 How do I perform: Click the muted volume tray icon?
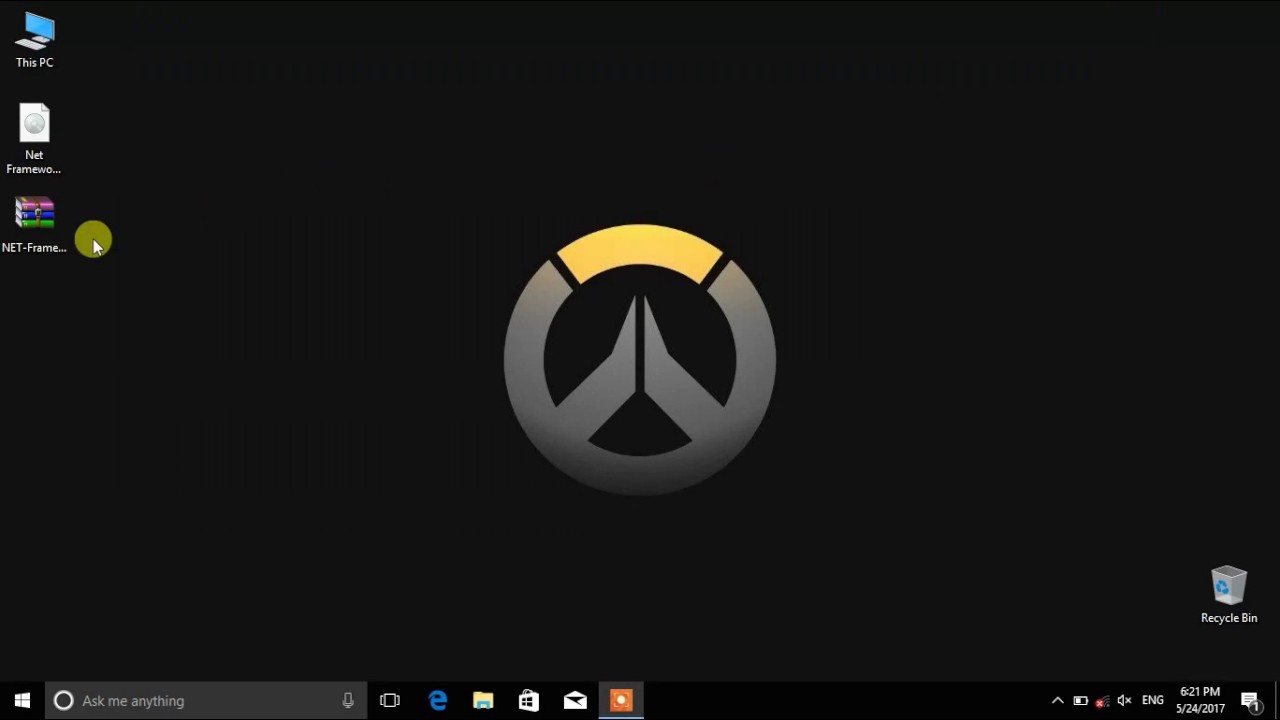pos(1124,701)
